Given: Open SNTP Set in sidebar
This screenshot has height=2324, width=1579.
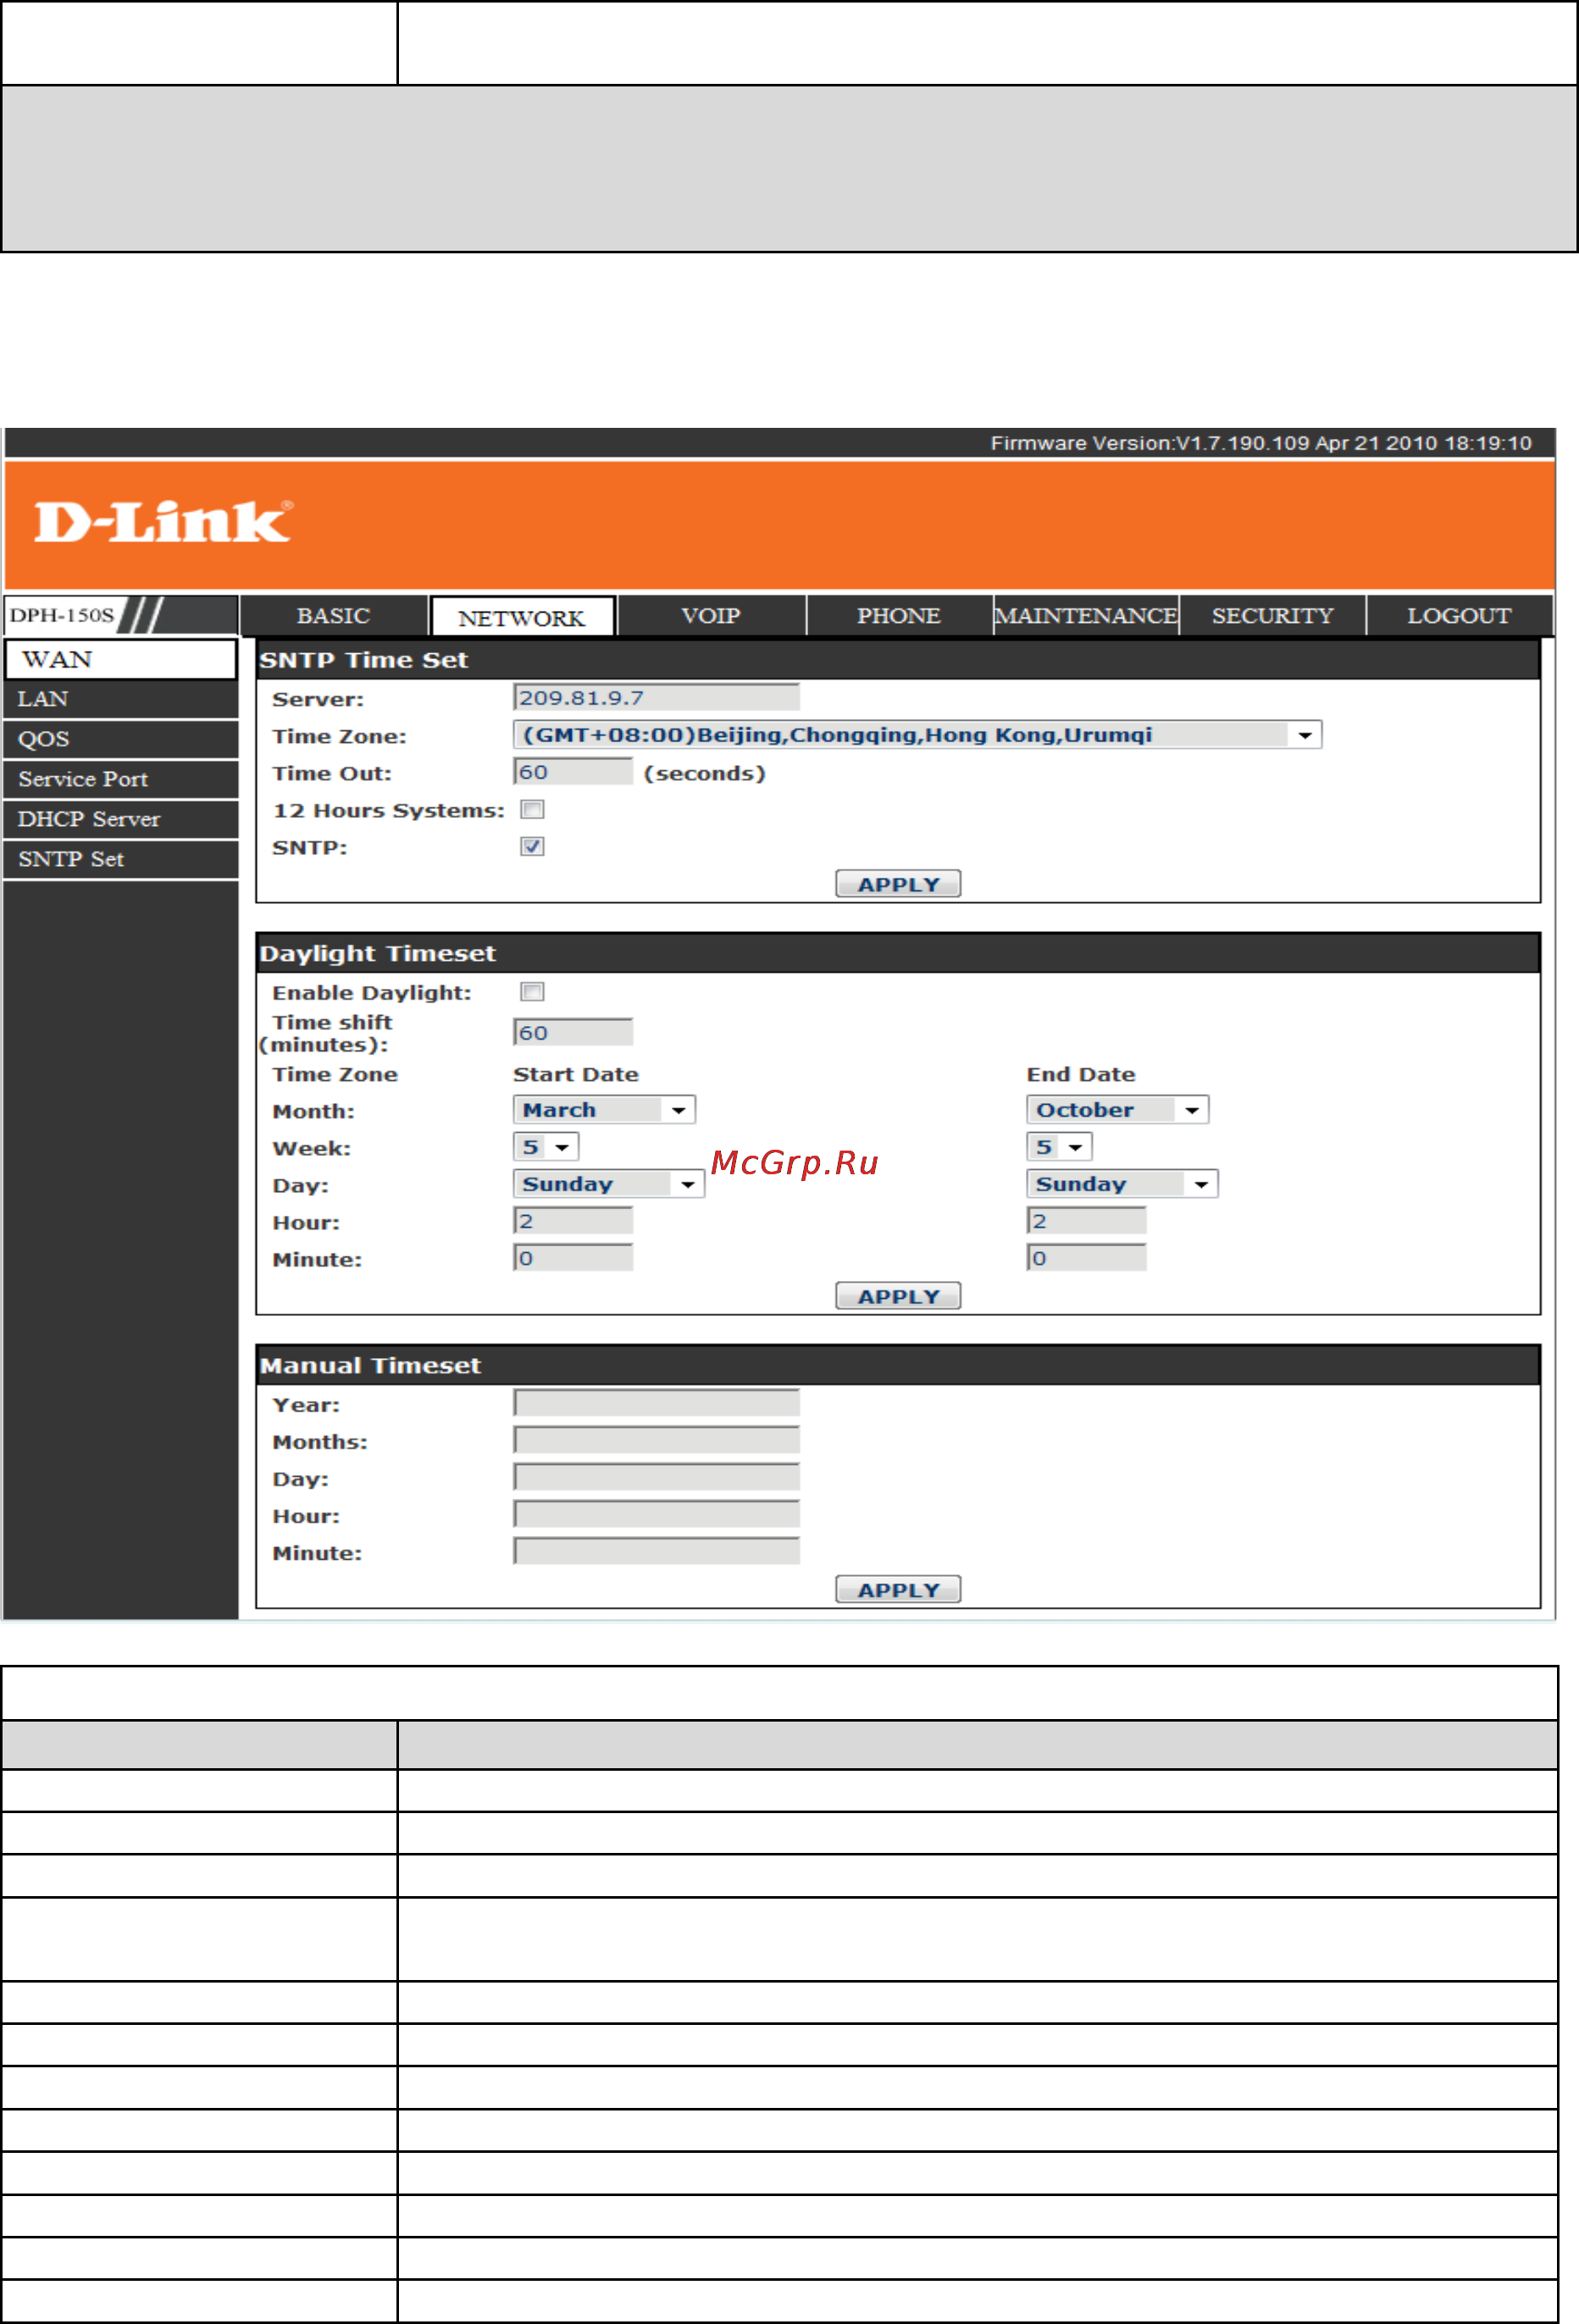Looking at the screenshot, I should [121, 860].
